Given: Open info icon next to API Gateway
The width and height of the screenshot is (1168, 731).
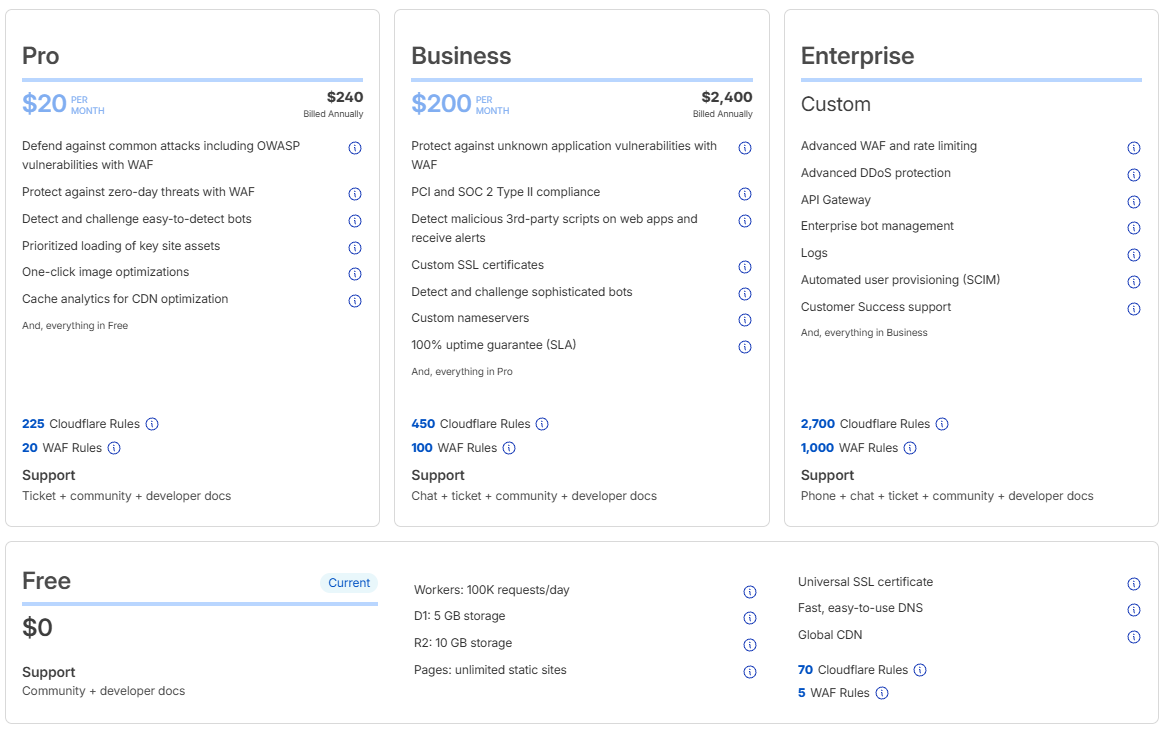Looking at the screenshot, I should point(1134,201).
